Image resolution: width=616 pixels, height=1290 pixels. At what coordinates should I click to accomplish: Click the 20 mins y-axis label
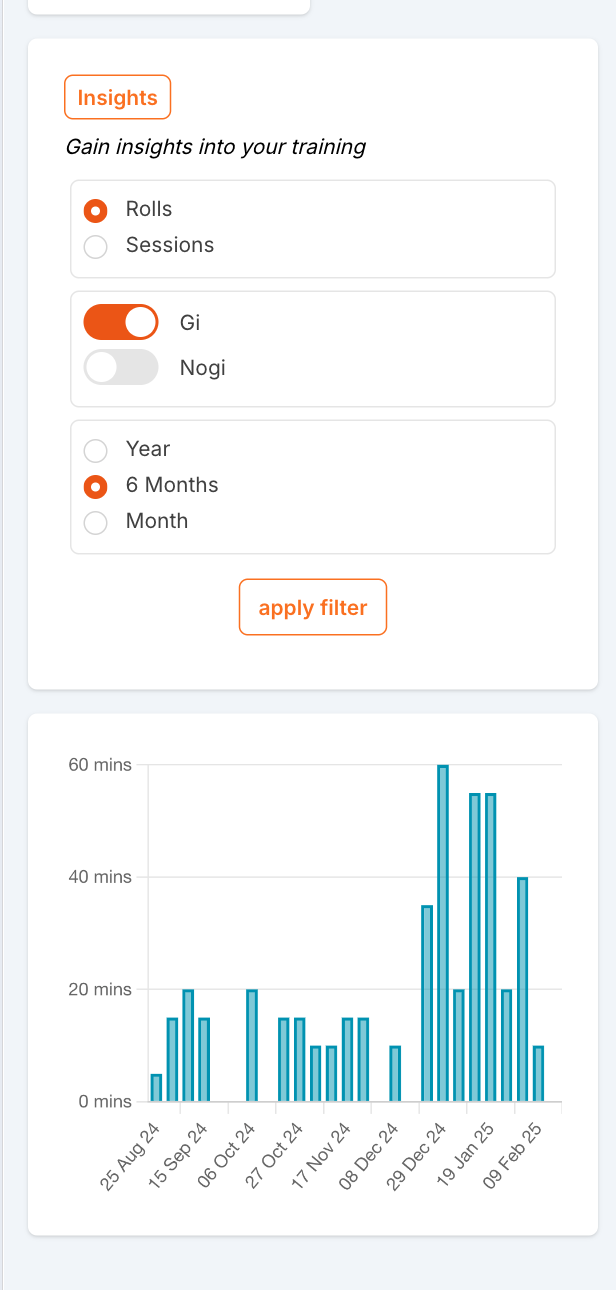click(x=100, y=989)
